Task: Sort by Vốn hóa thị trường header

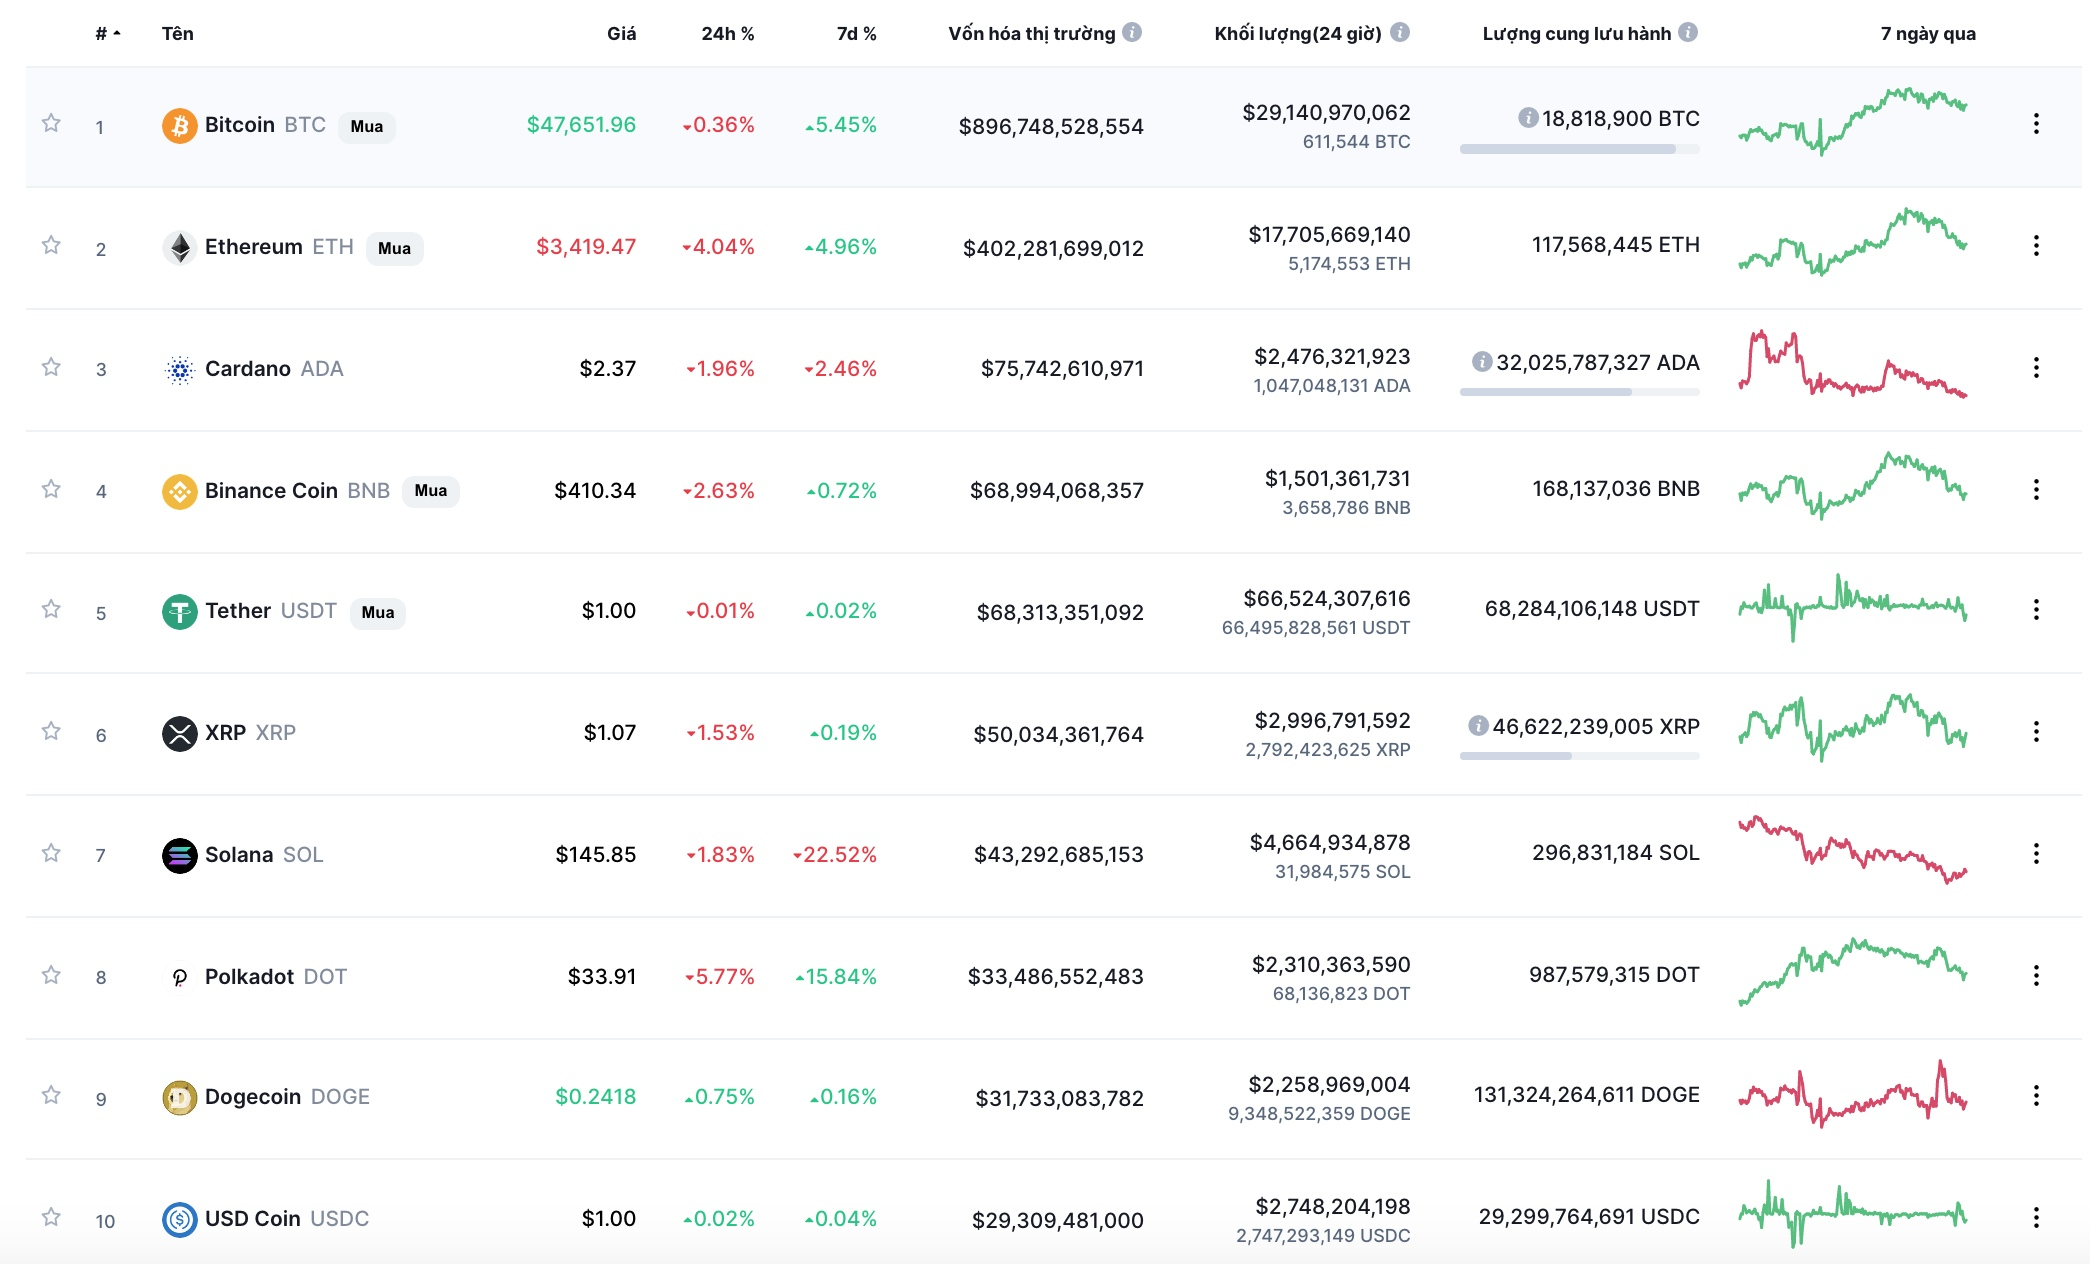Action: (x=1031, y=34)
